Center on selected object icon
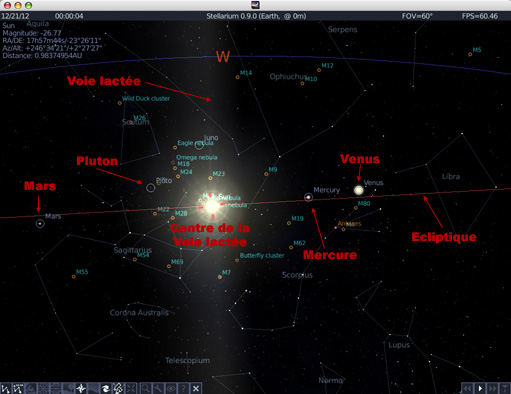The height and width of the screenshot is (394, 511). click(x=131, y=388)
